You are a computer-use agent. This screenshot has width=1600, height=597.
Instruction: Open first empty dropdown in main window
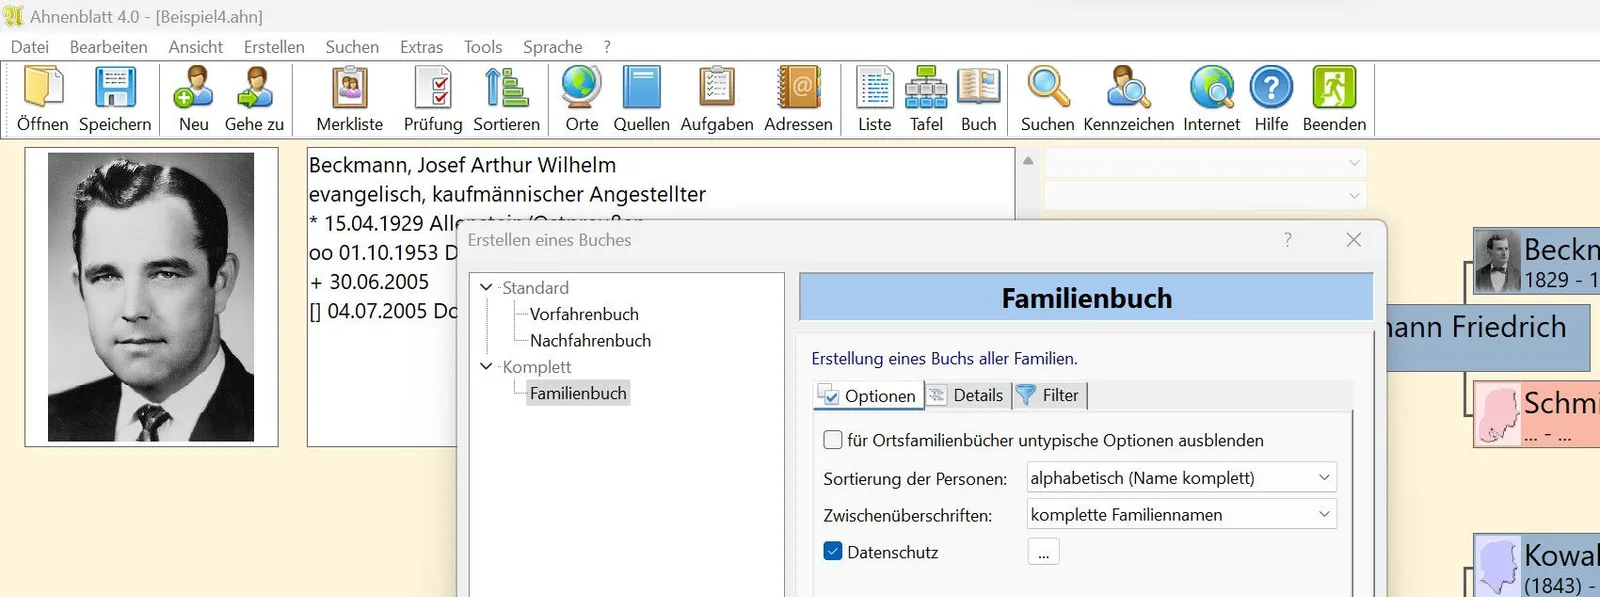[x=1205, y=163]
